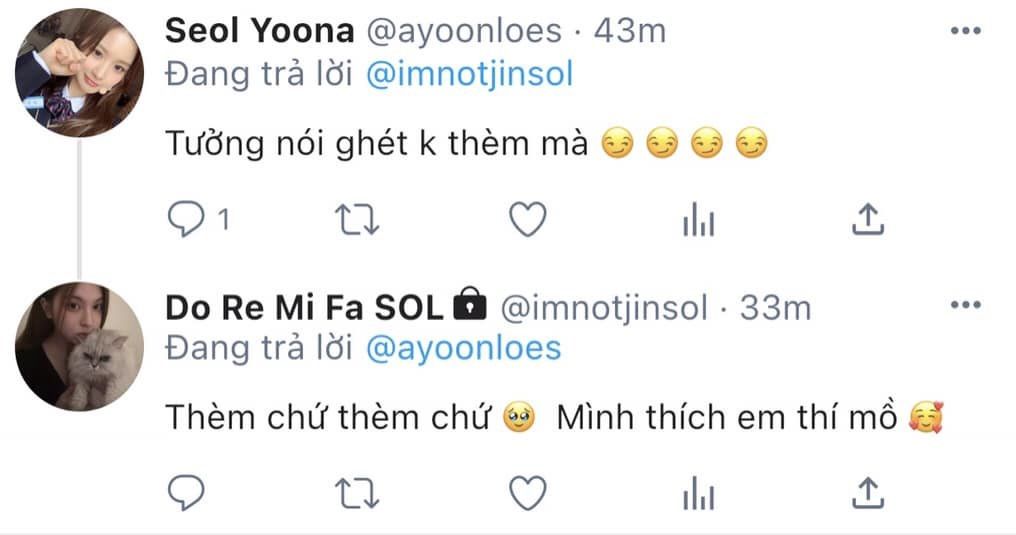Open Do Re Mi Fa SOL's avatar with cat
Screen dimensions: 1016x535
point(79,345)
